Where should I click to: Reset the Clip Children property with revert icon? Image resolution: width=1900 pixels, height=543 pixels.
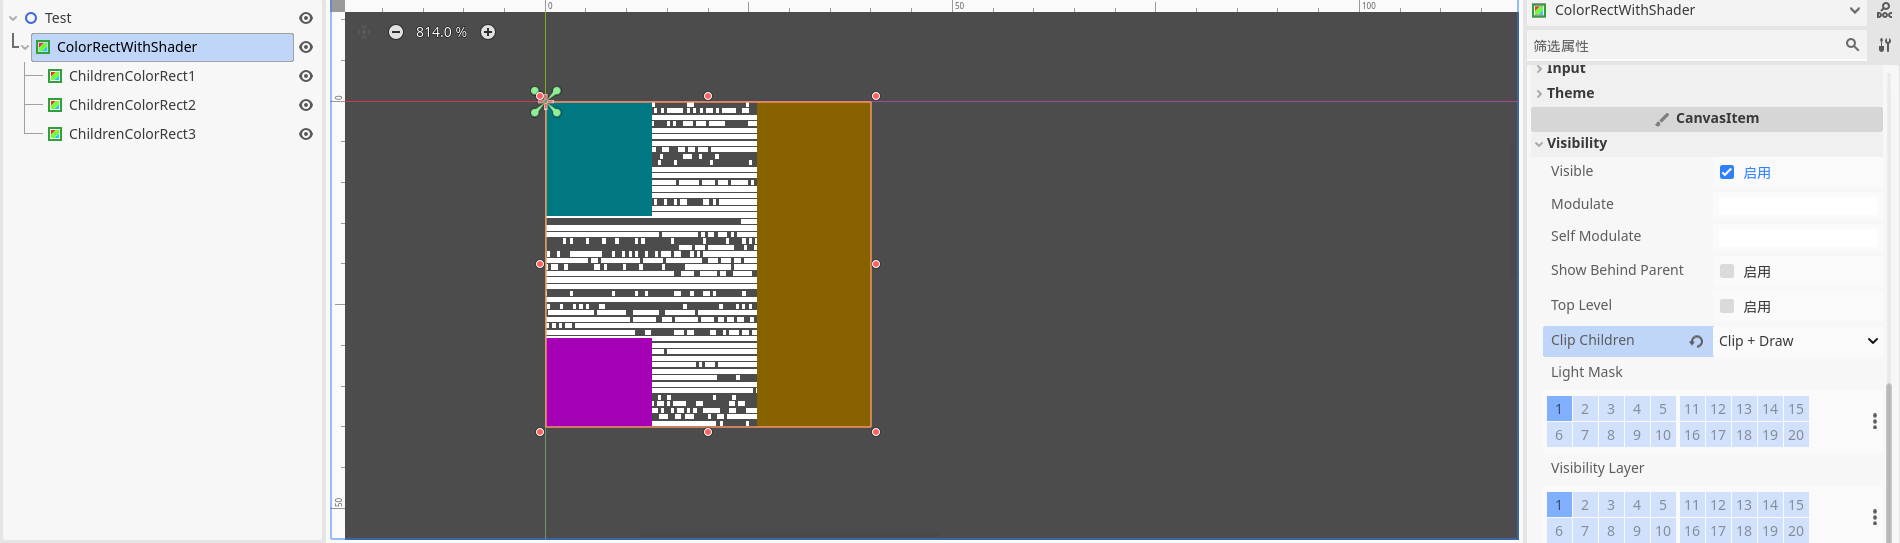1696,341
